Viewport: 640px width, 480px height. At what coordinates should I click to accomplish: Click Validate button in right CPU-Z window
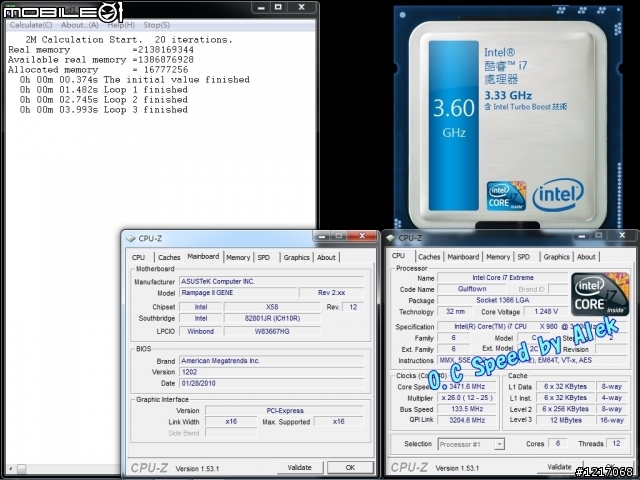560,467
